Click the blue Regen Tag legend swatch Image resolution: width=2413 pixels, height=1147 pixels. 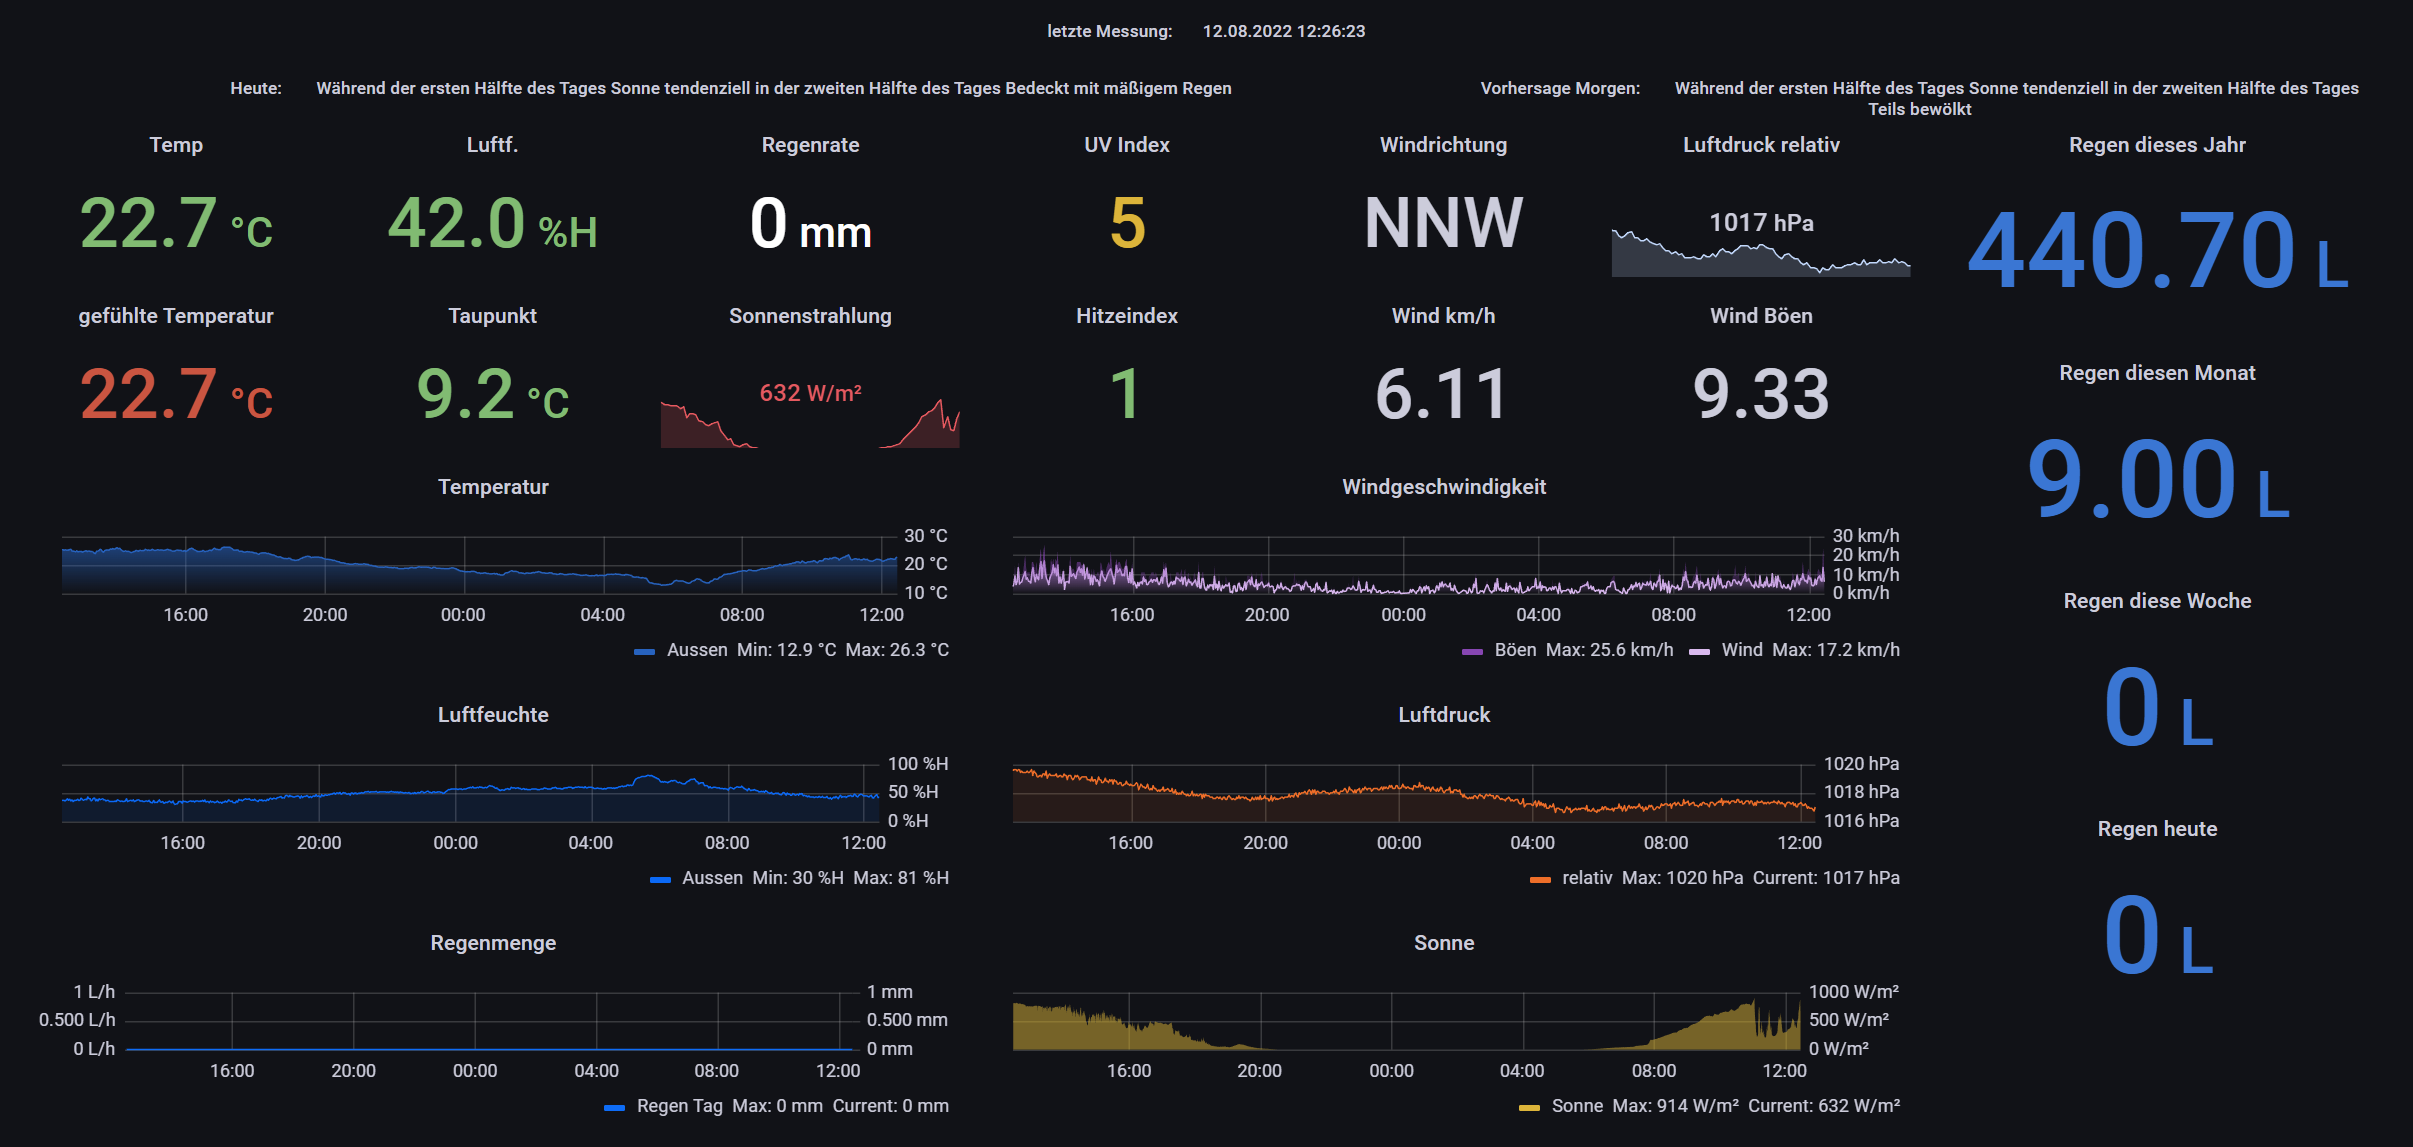click(x=614, y=1107)
